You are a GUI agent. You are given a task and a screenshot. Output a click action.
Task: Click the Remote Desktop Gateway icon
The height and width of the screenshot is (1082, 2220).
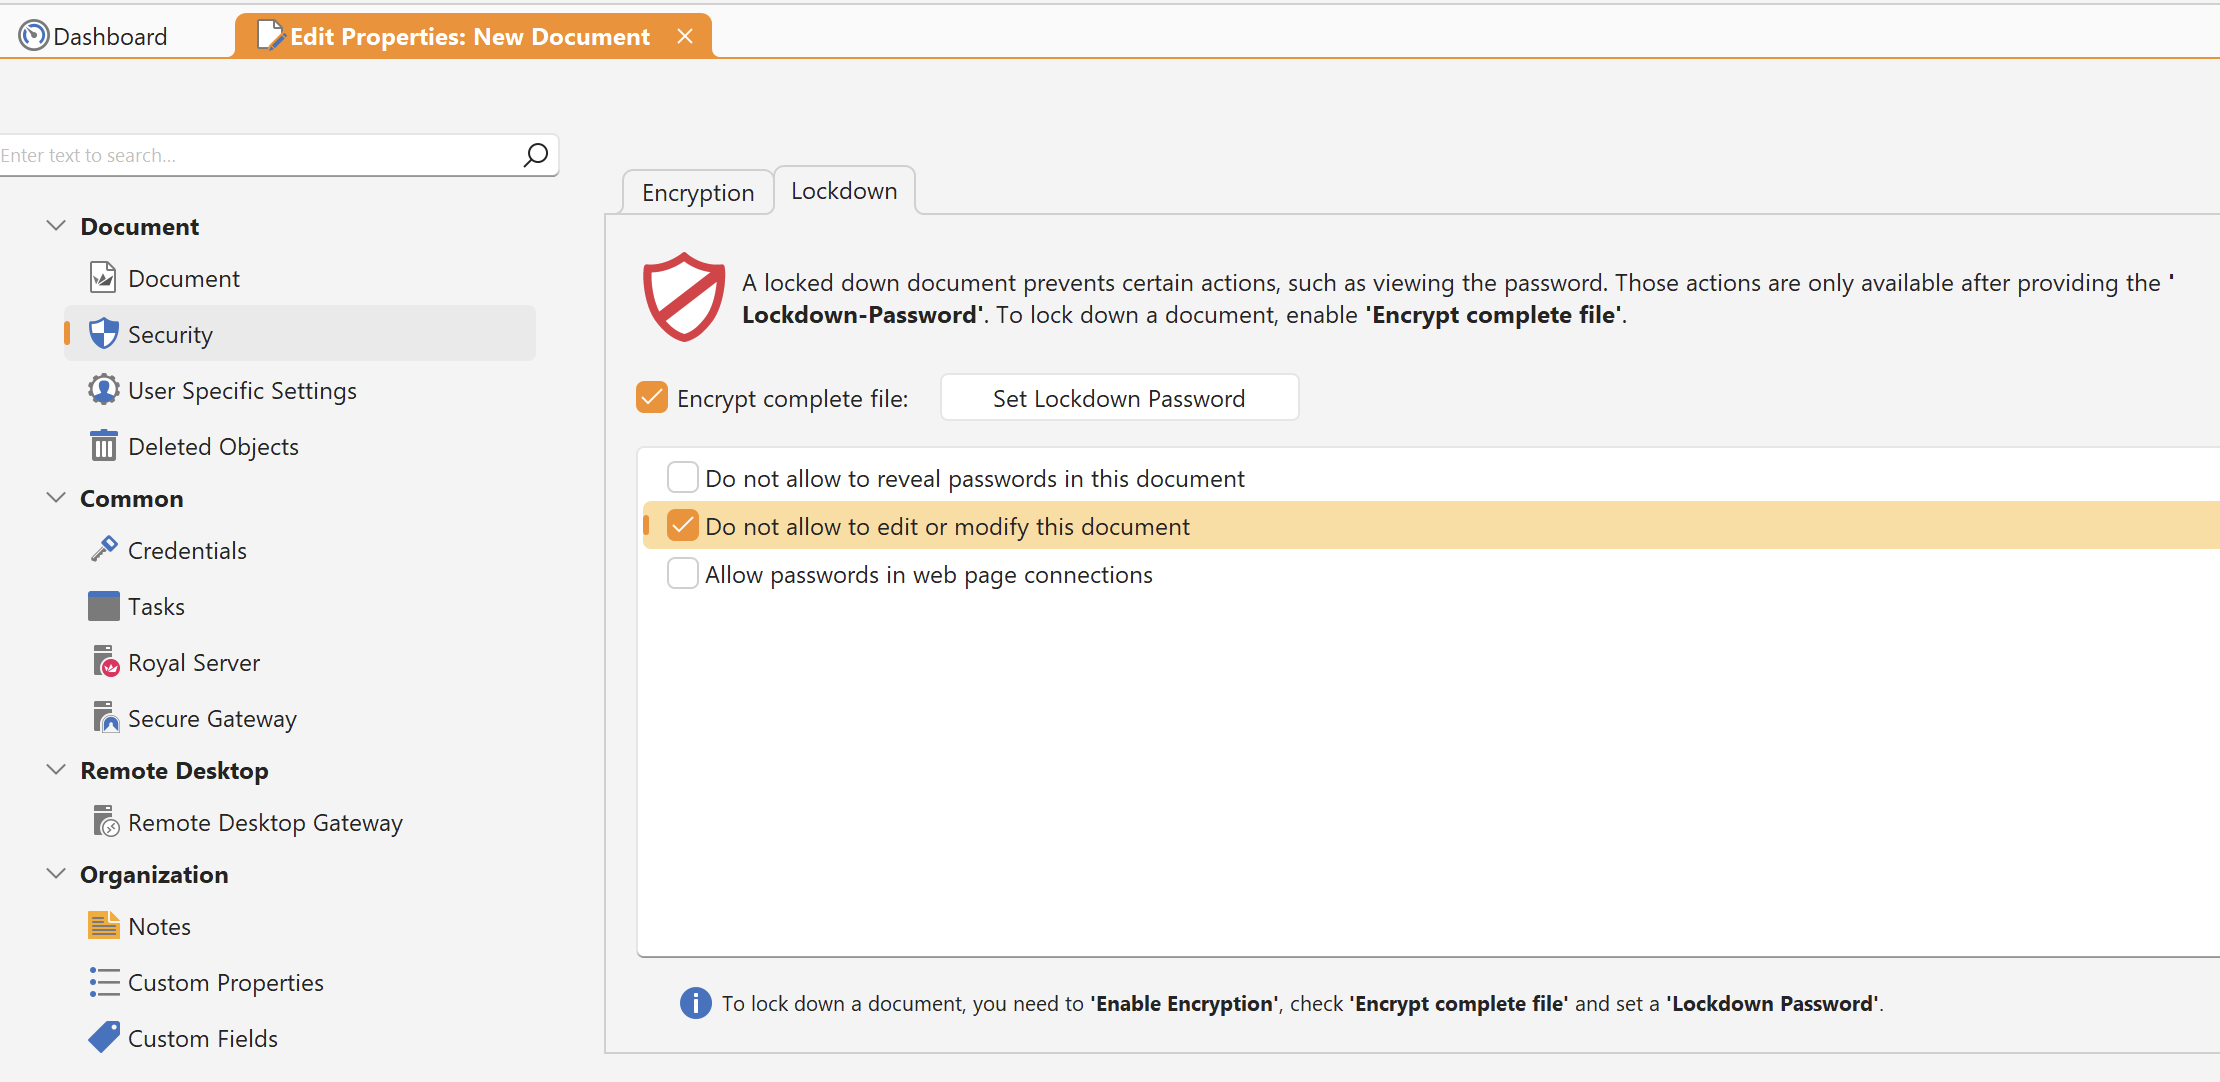point(106,822)
